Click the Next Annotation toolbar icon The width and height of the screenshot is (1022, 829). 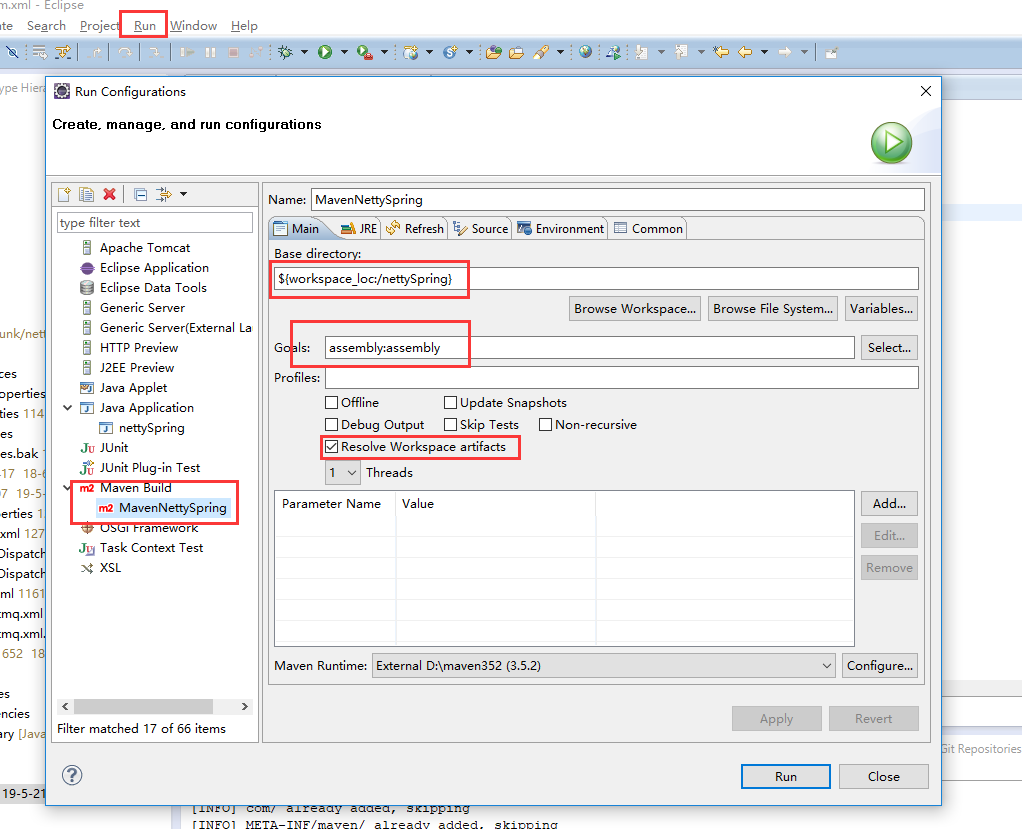[641, 52]
